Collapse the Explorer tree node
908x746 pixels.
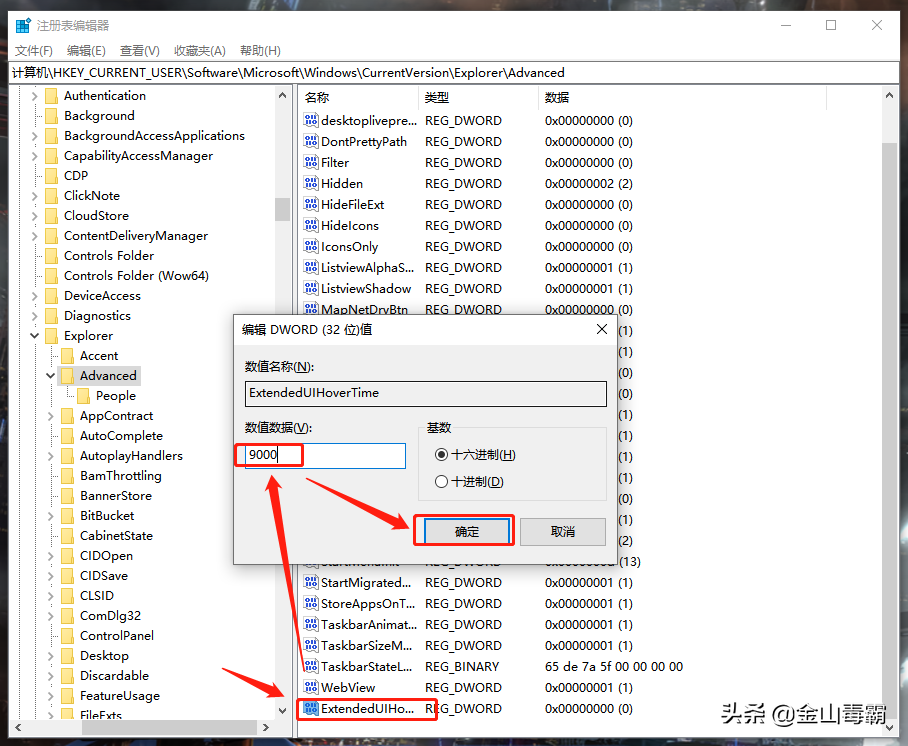tap(34, 336)
